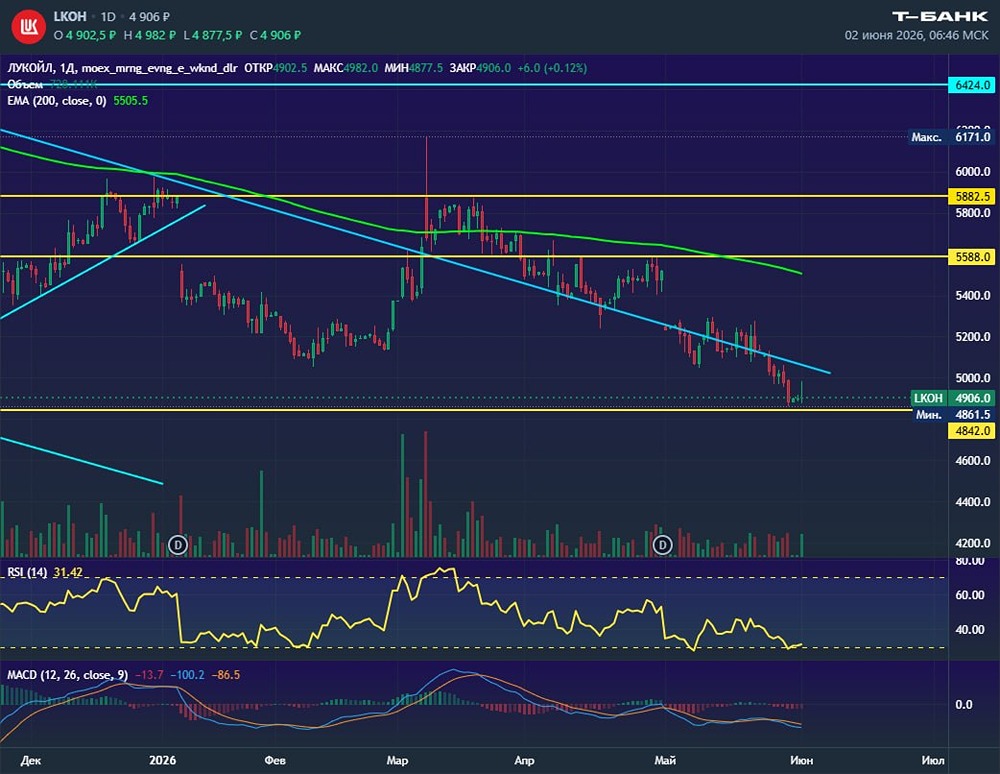Click the Макс. 6171.0 price label

click(x=951, y=137)
